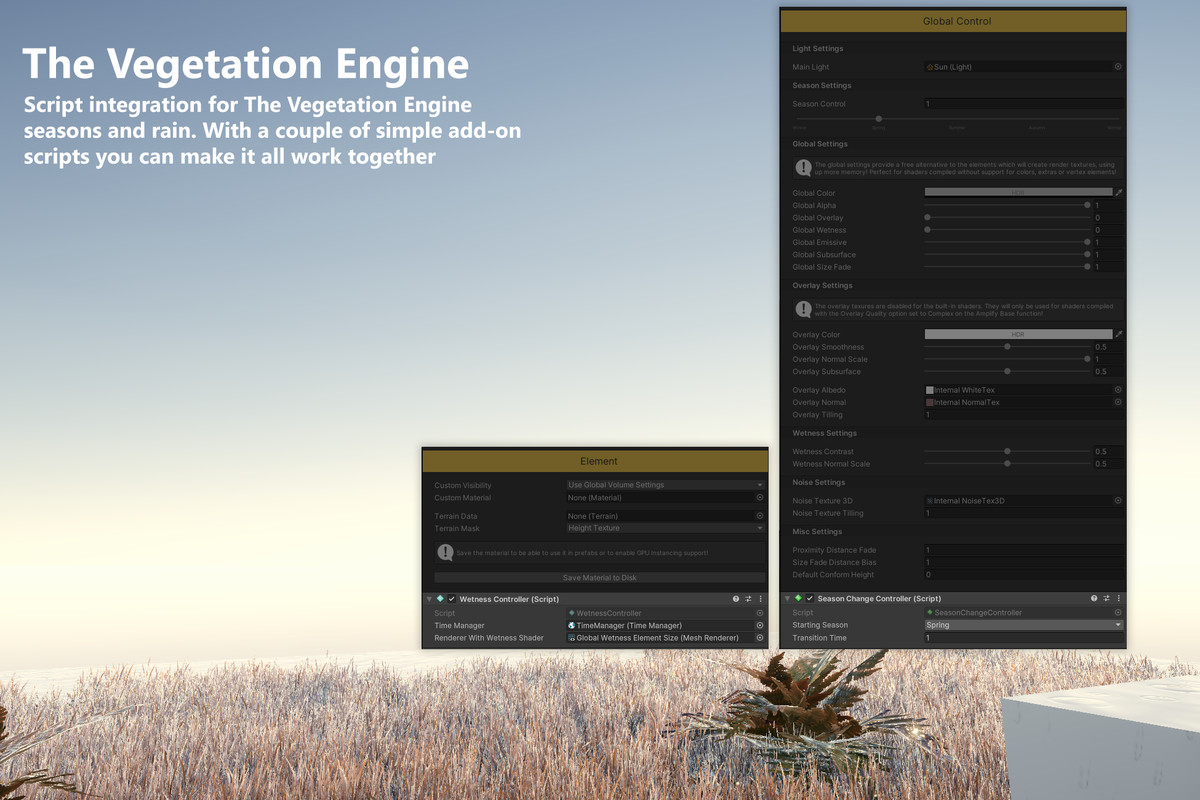Click the Global Subsurface slider
The height and width of the screenshot is (800, 1200).
coord(1007,254)
